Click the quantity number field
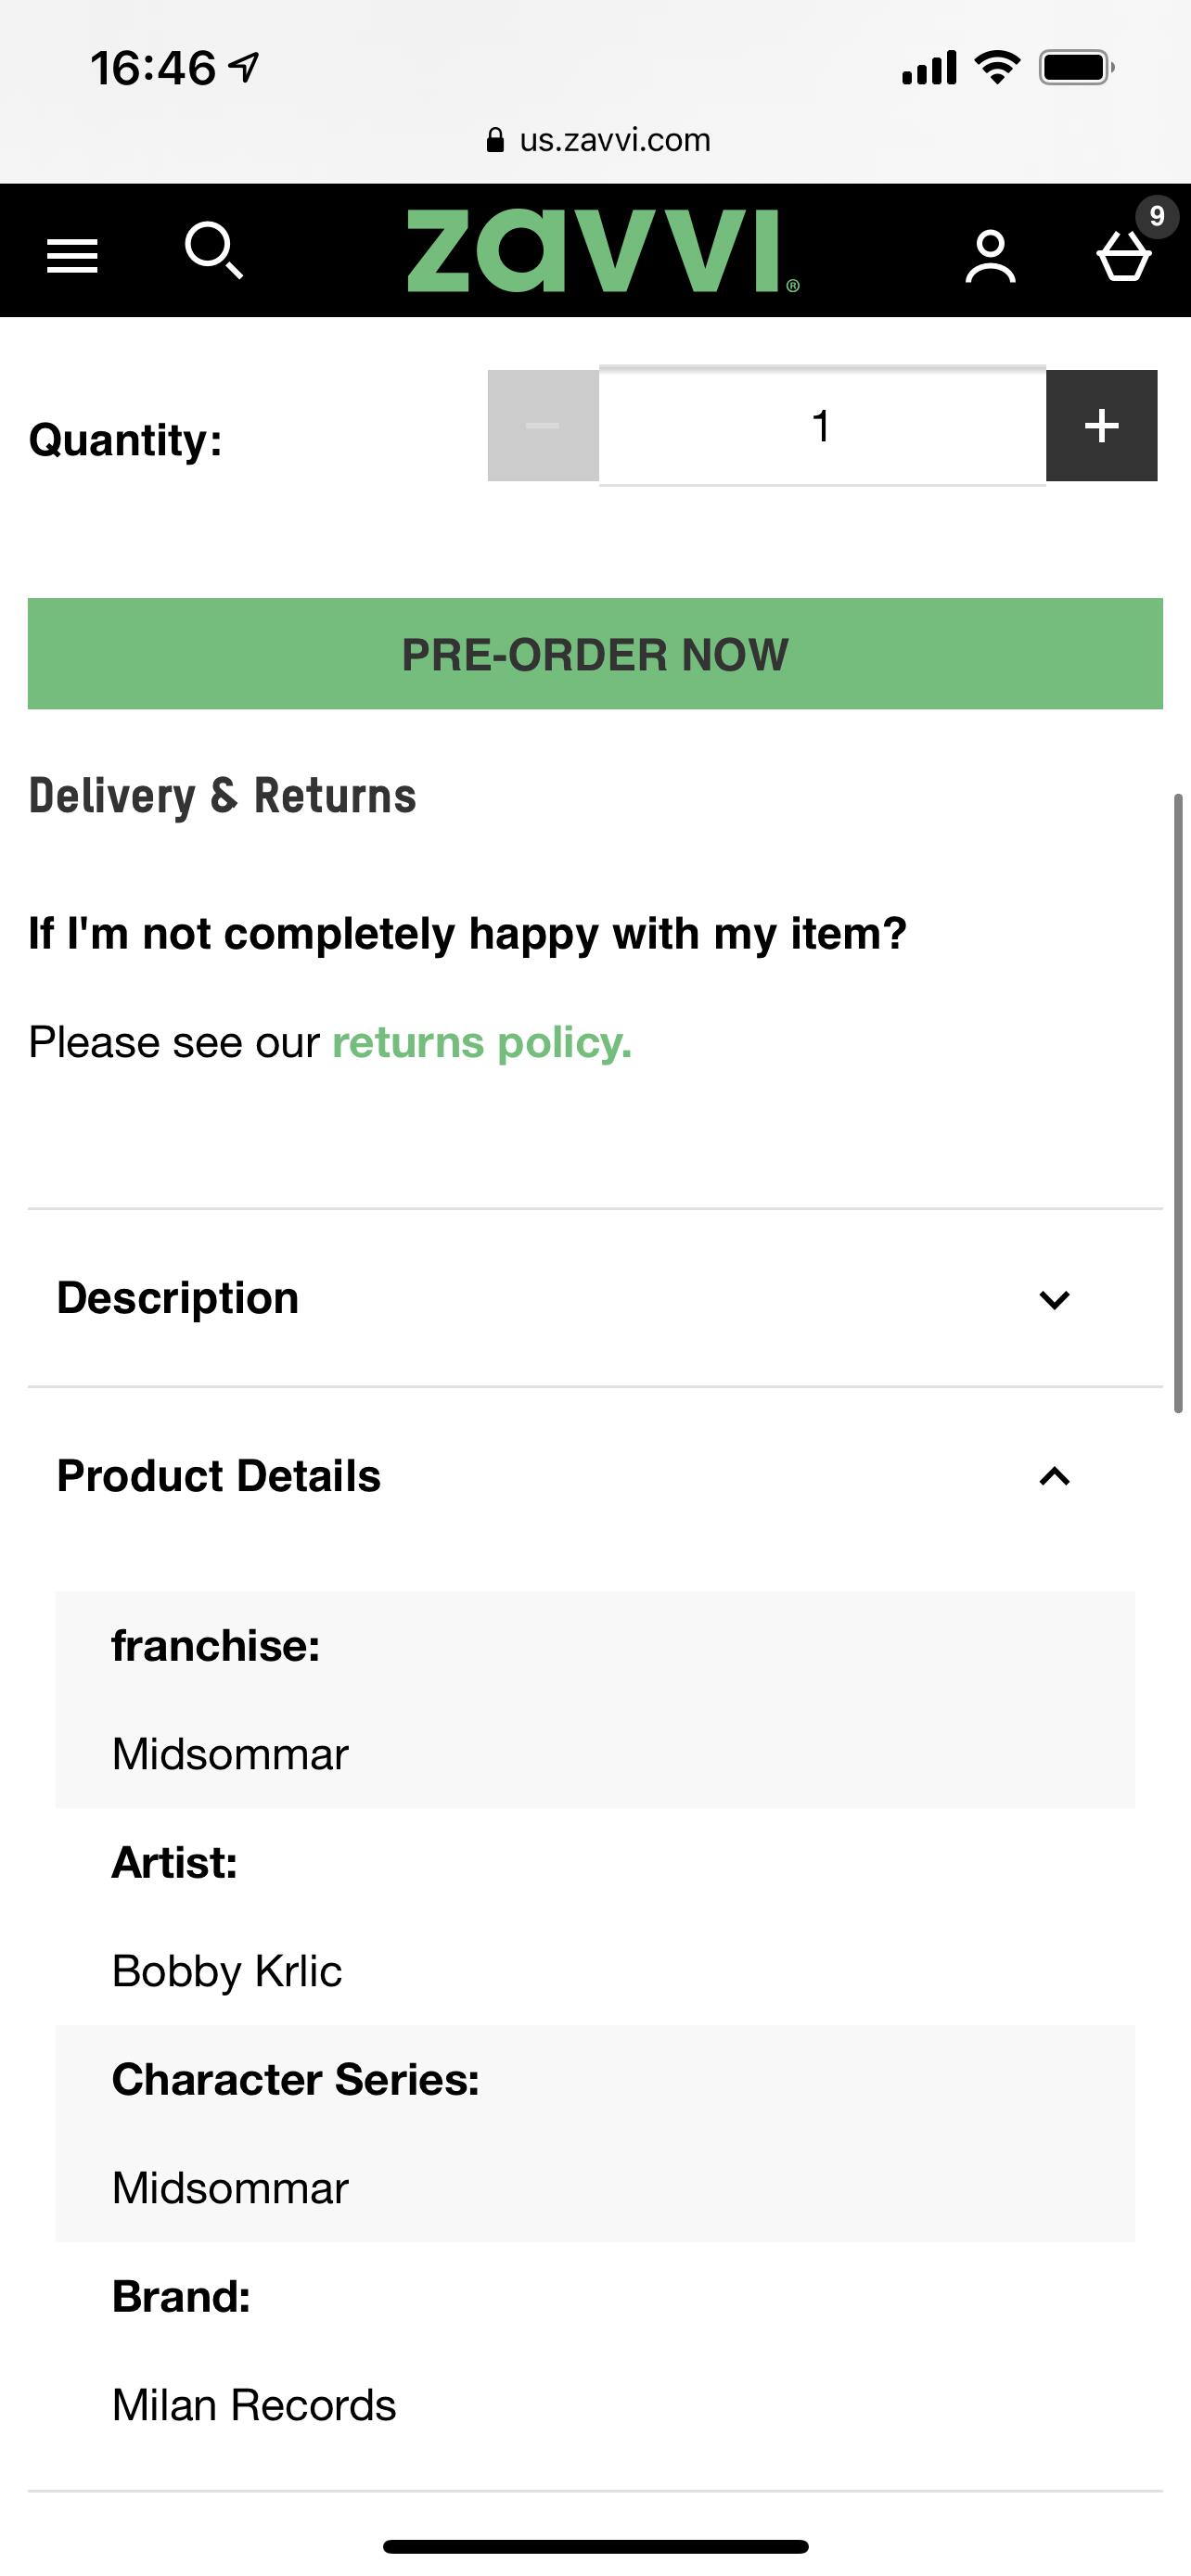 (822, 426)
